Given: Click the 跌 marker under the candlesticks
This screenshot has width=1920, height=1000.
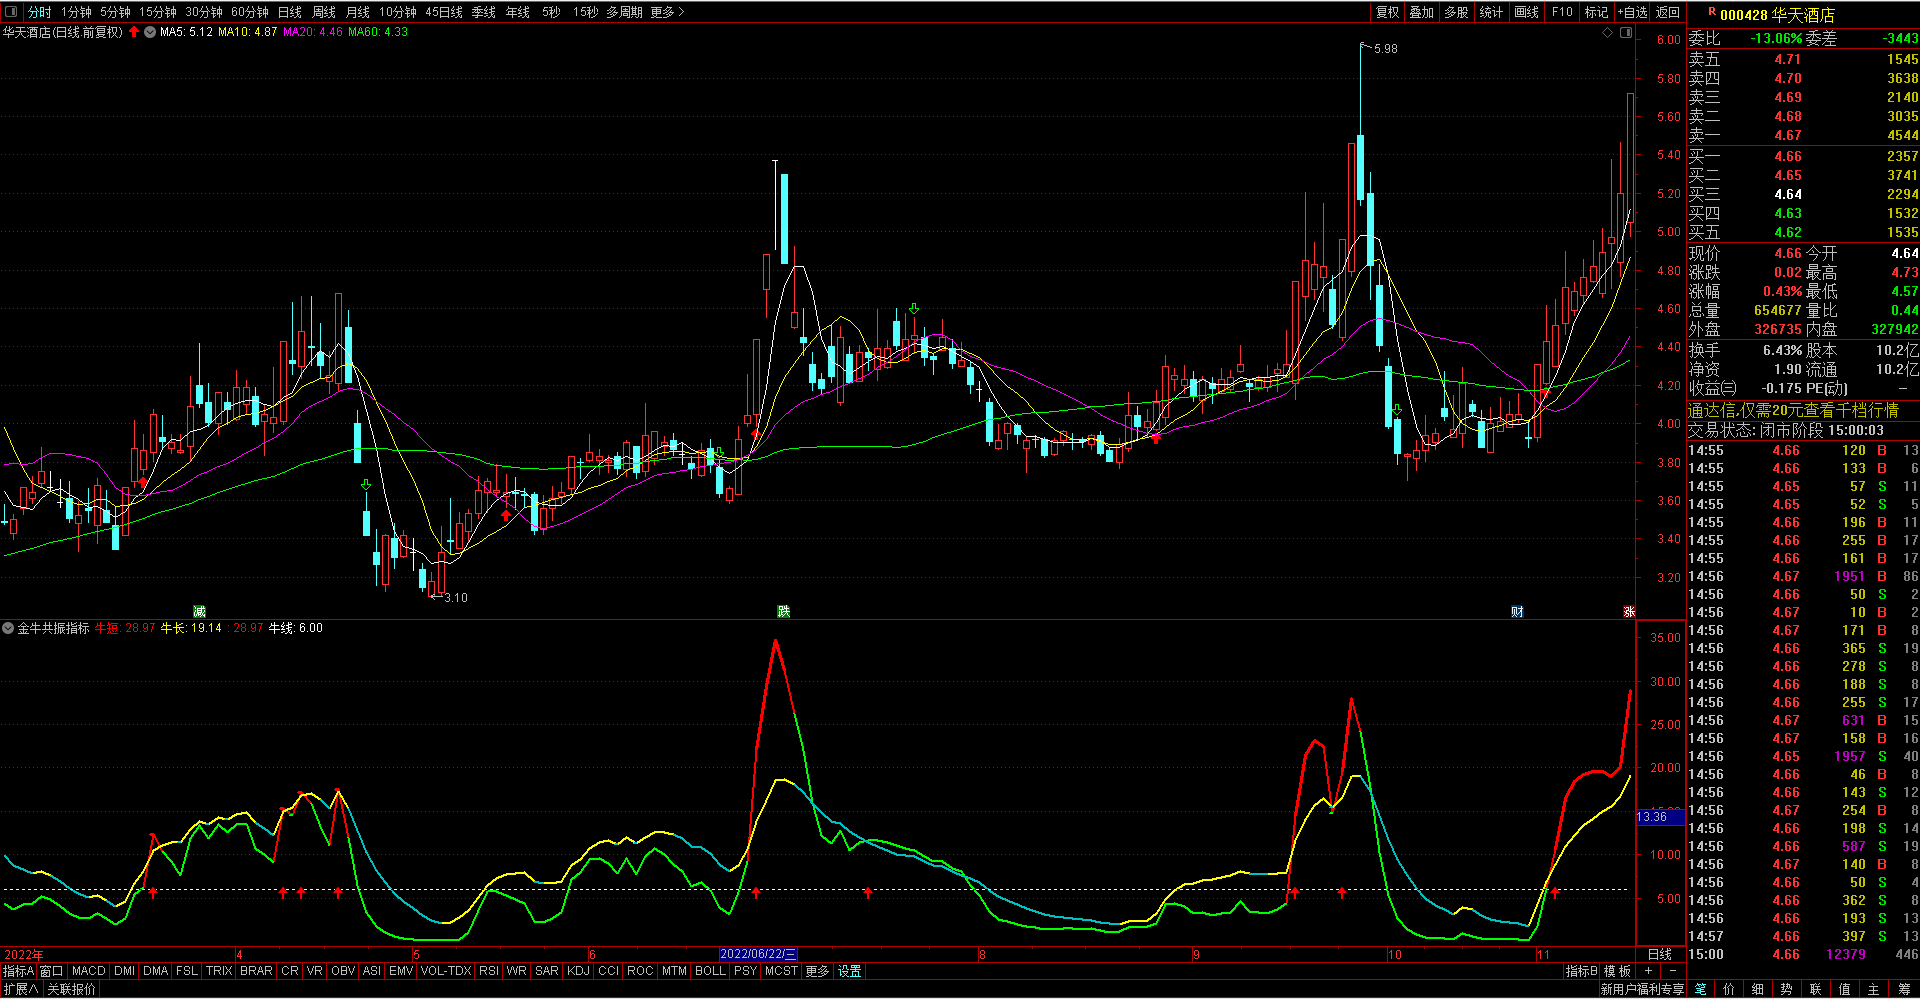Looking at the screenshot, I should coord(784,611).
